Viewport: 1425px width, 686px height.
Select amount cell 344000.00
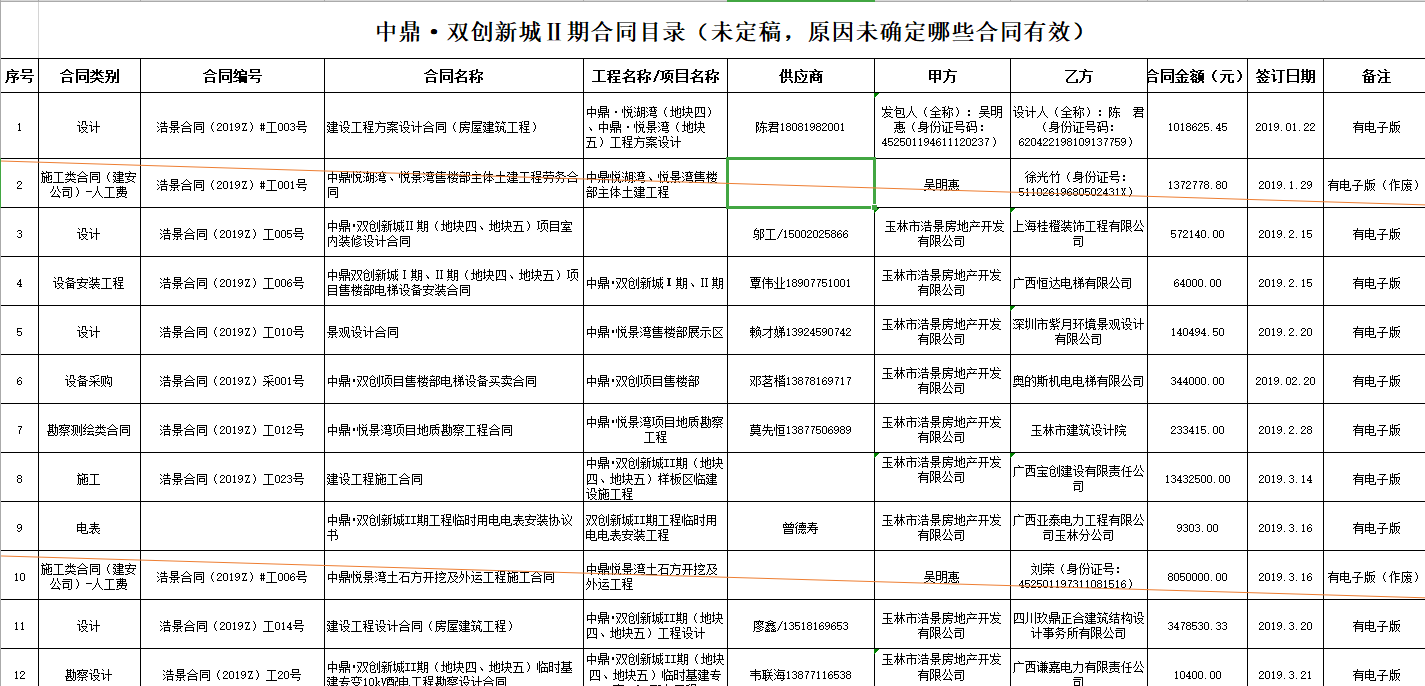pyautogui.click(x=1197, y=381)
